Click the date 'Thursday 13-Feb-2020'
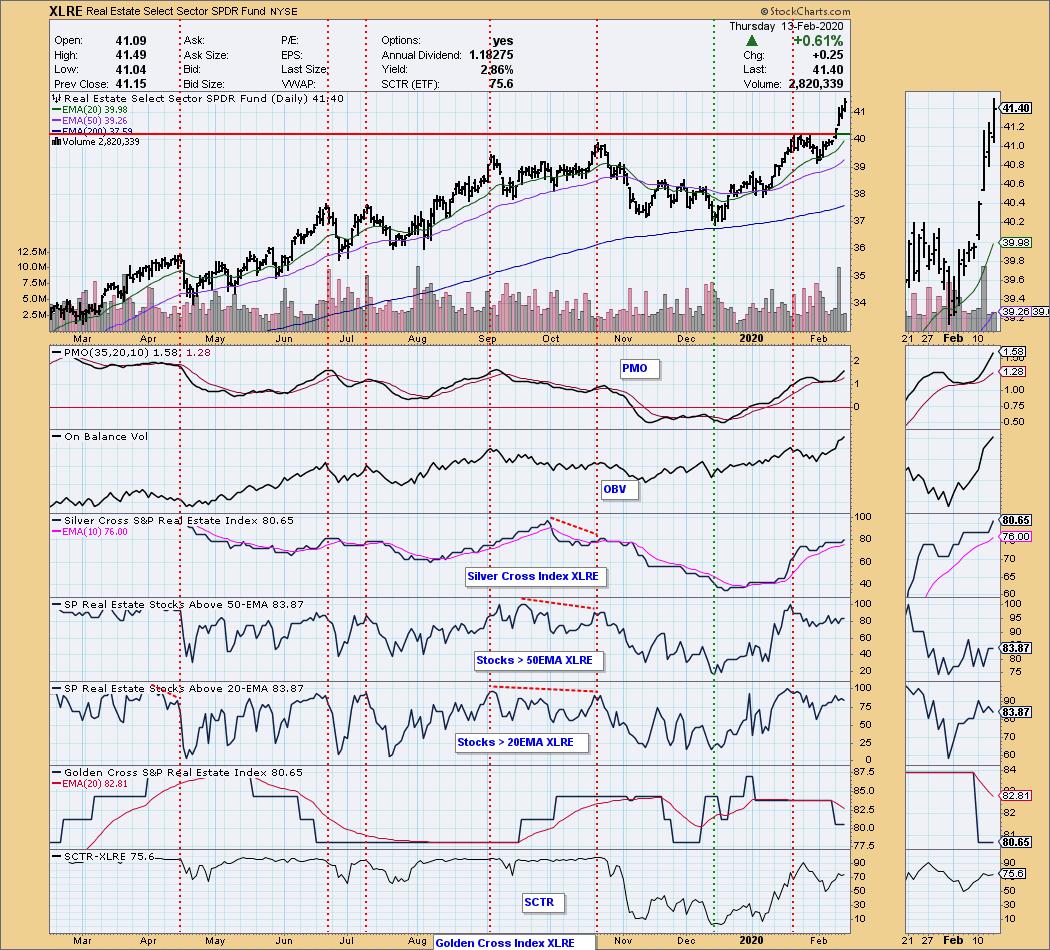This screenshot has height=950, width=1050. pos(785,26)
